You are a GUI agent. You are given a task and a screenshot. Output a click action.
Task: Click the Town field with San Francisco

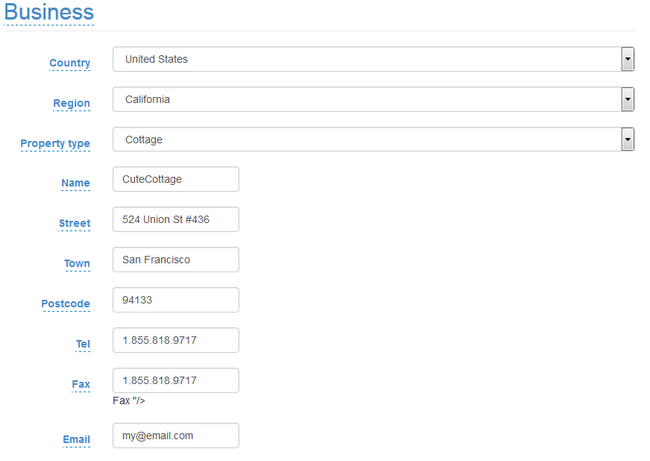pyautogui.click(x=175, y=260)
